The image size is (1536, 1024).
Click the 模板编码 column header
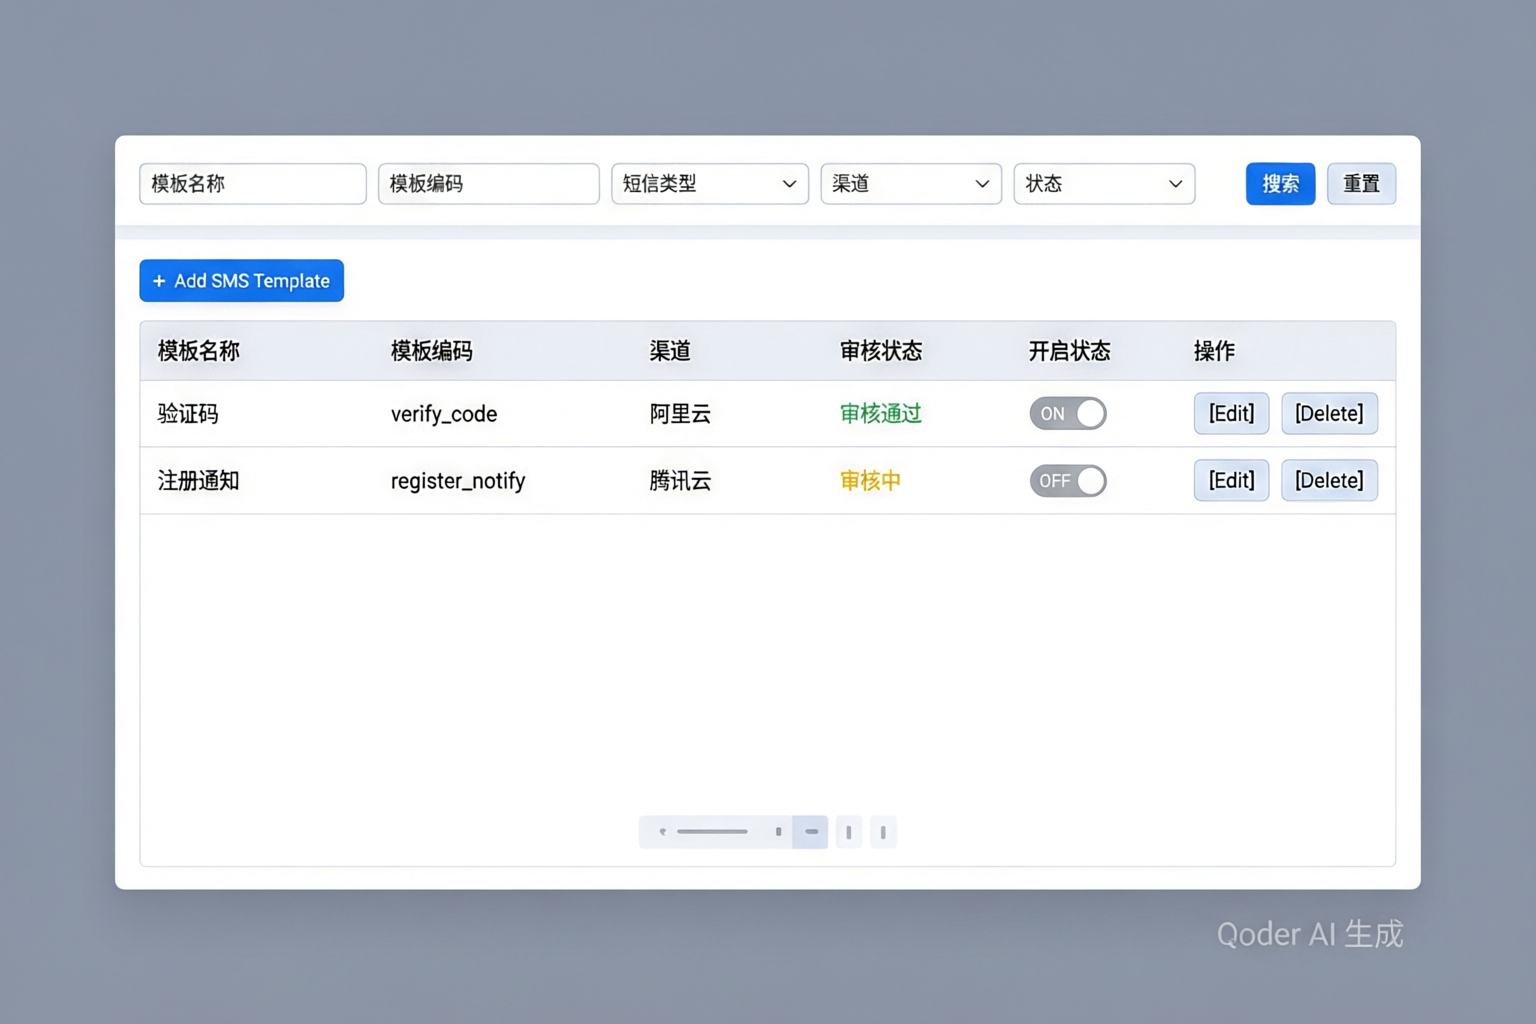tap(431, 351)
